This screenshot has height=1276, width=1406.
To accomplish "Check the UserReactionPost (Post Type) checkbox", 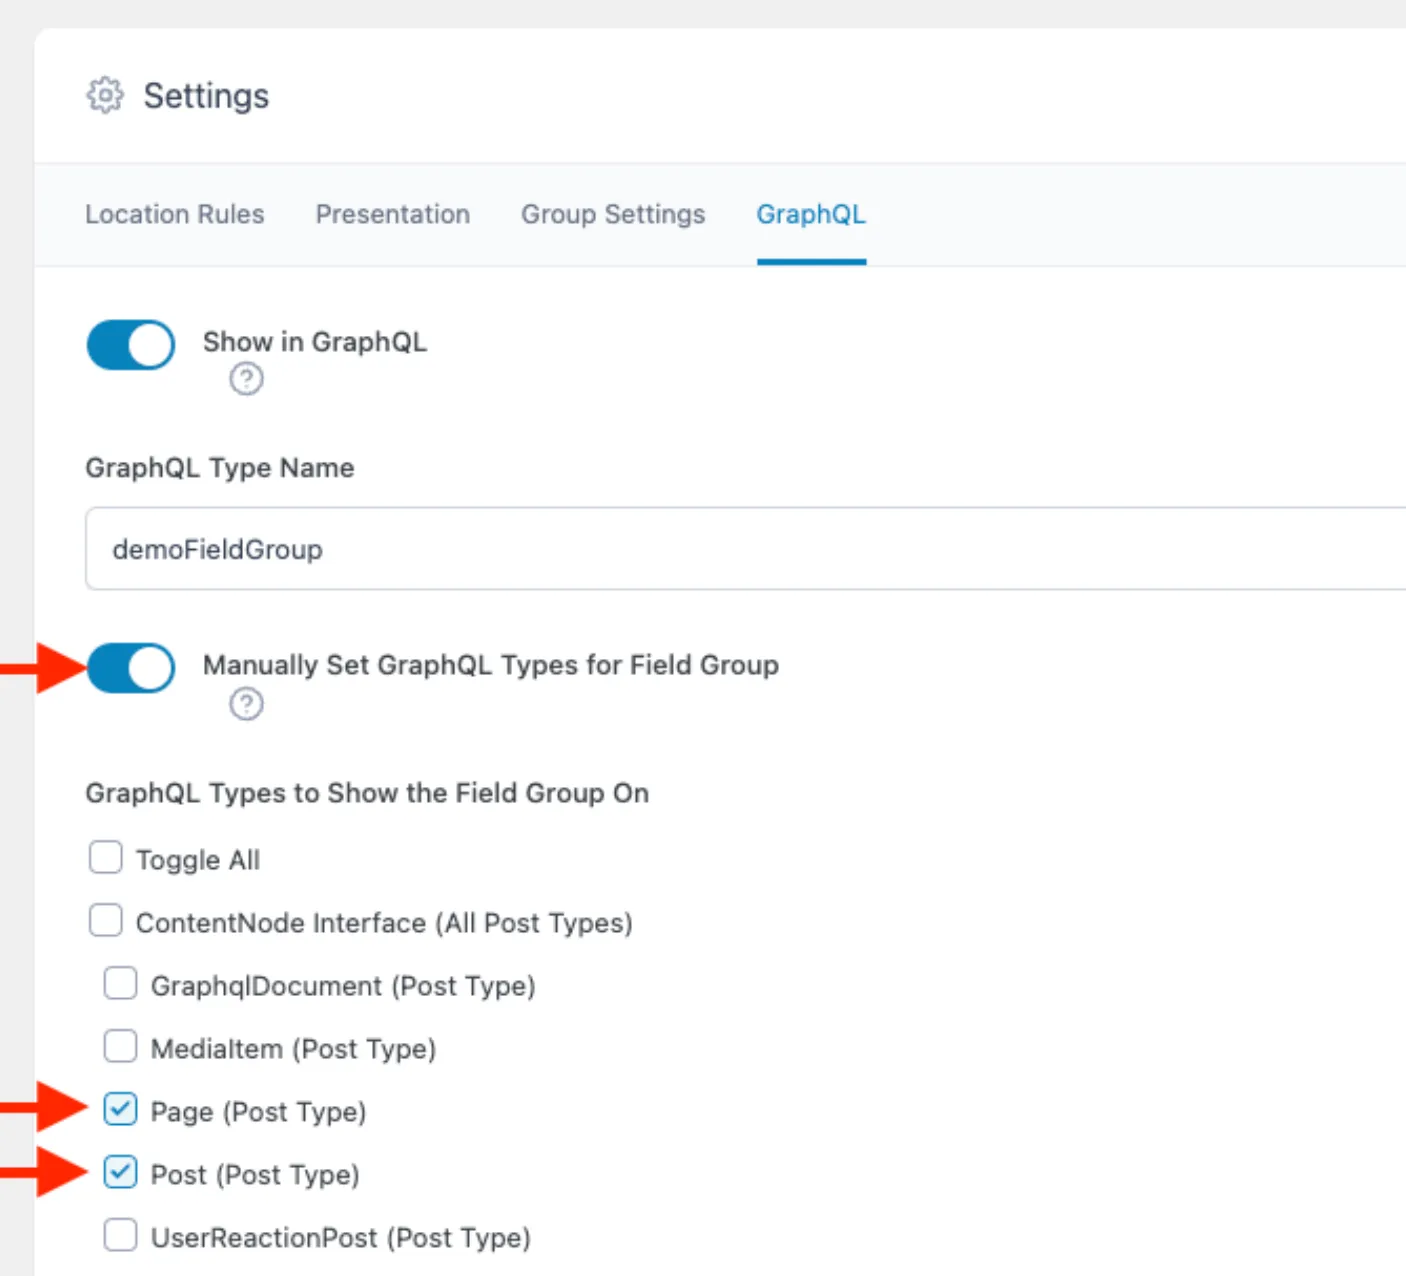I will point(121,1236).
